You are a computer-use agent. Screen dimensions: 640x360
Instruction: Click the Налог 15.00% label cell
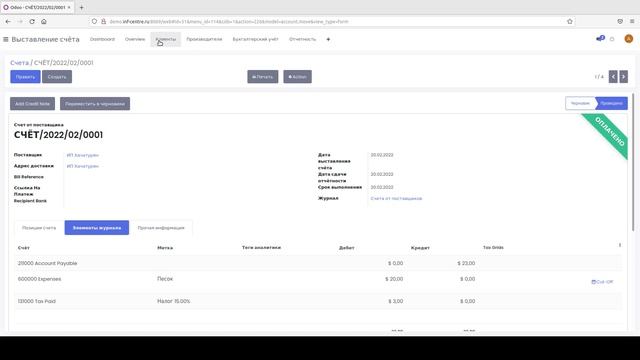173,301
